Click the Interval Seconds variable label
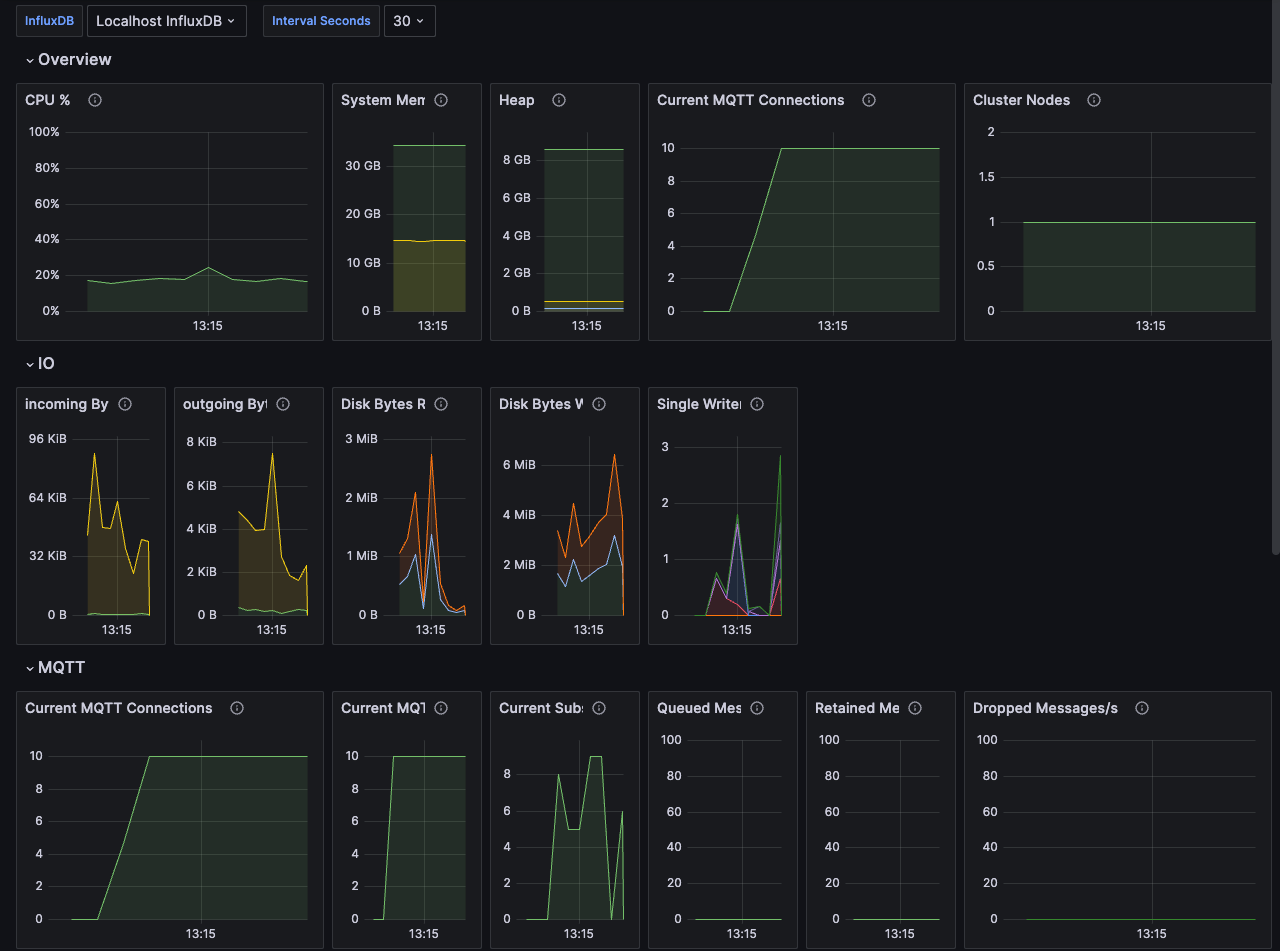This screenshot has height=951, width=1280. (x=322, y=21)
